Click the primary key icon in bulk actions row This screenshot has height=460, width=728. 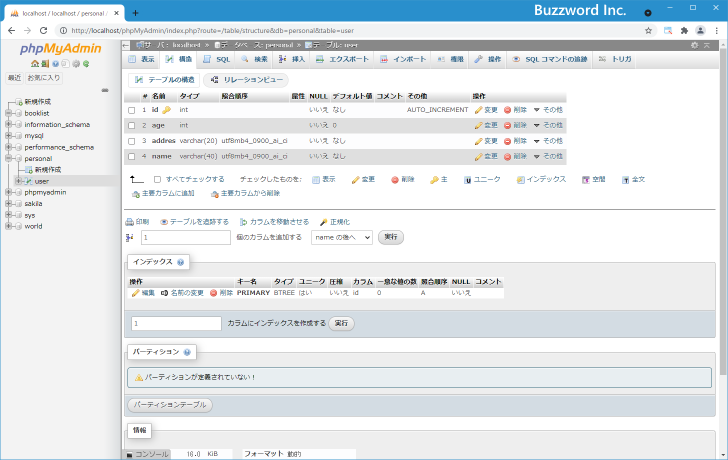pyautogui.click(x=435, y=180)
